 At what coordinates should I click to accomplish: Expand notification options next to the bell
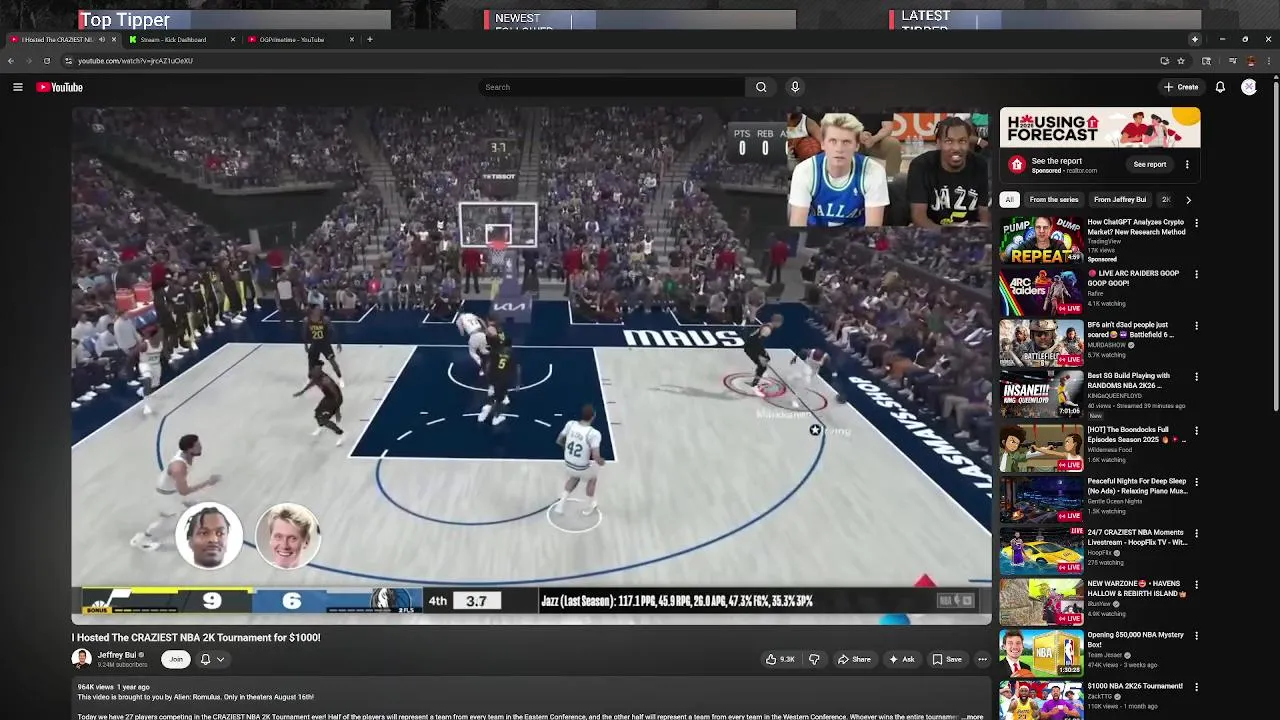pyautogui.click(x=220, y=659)
